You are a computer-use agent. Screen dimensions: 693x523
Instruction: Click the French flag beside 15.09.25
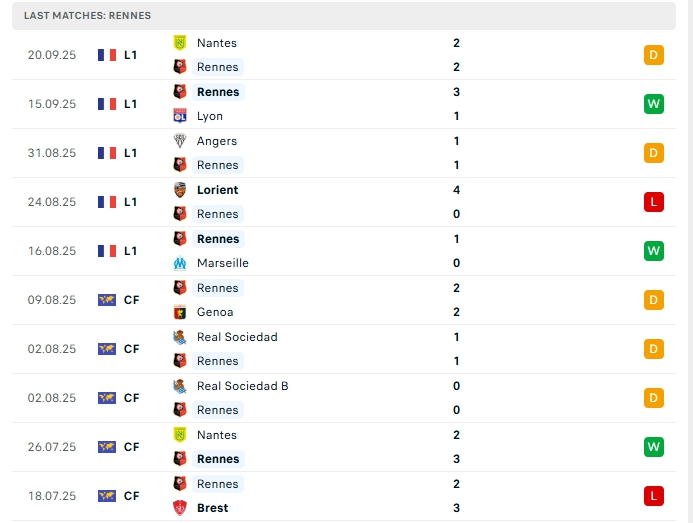[107, 104]
